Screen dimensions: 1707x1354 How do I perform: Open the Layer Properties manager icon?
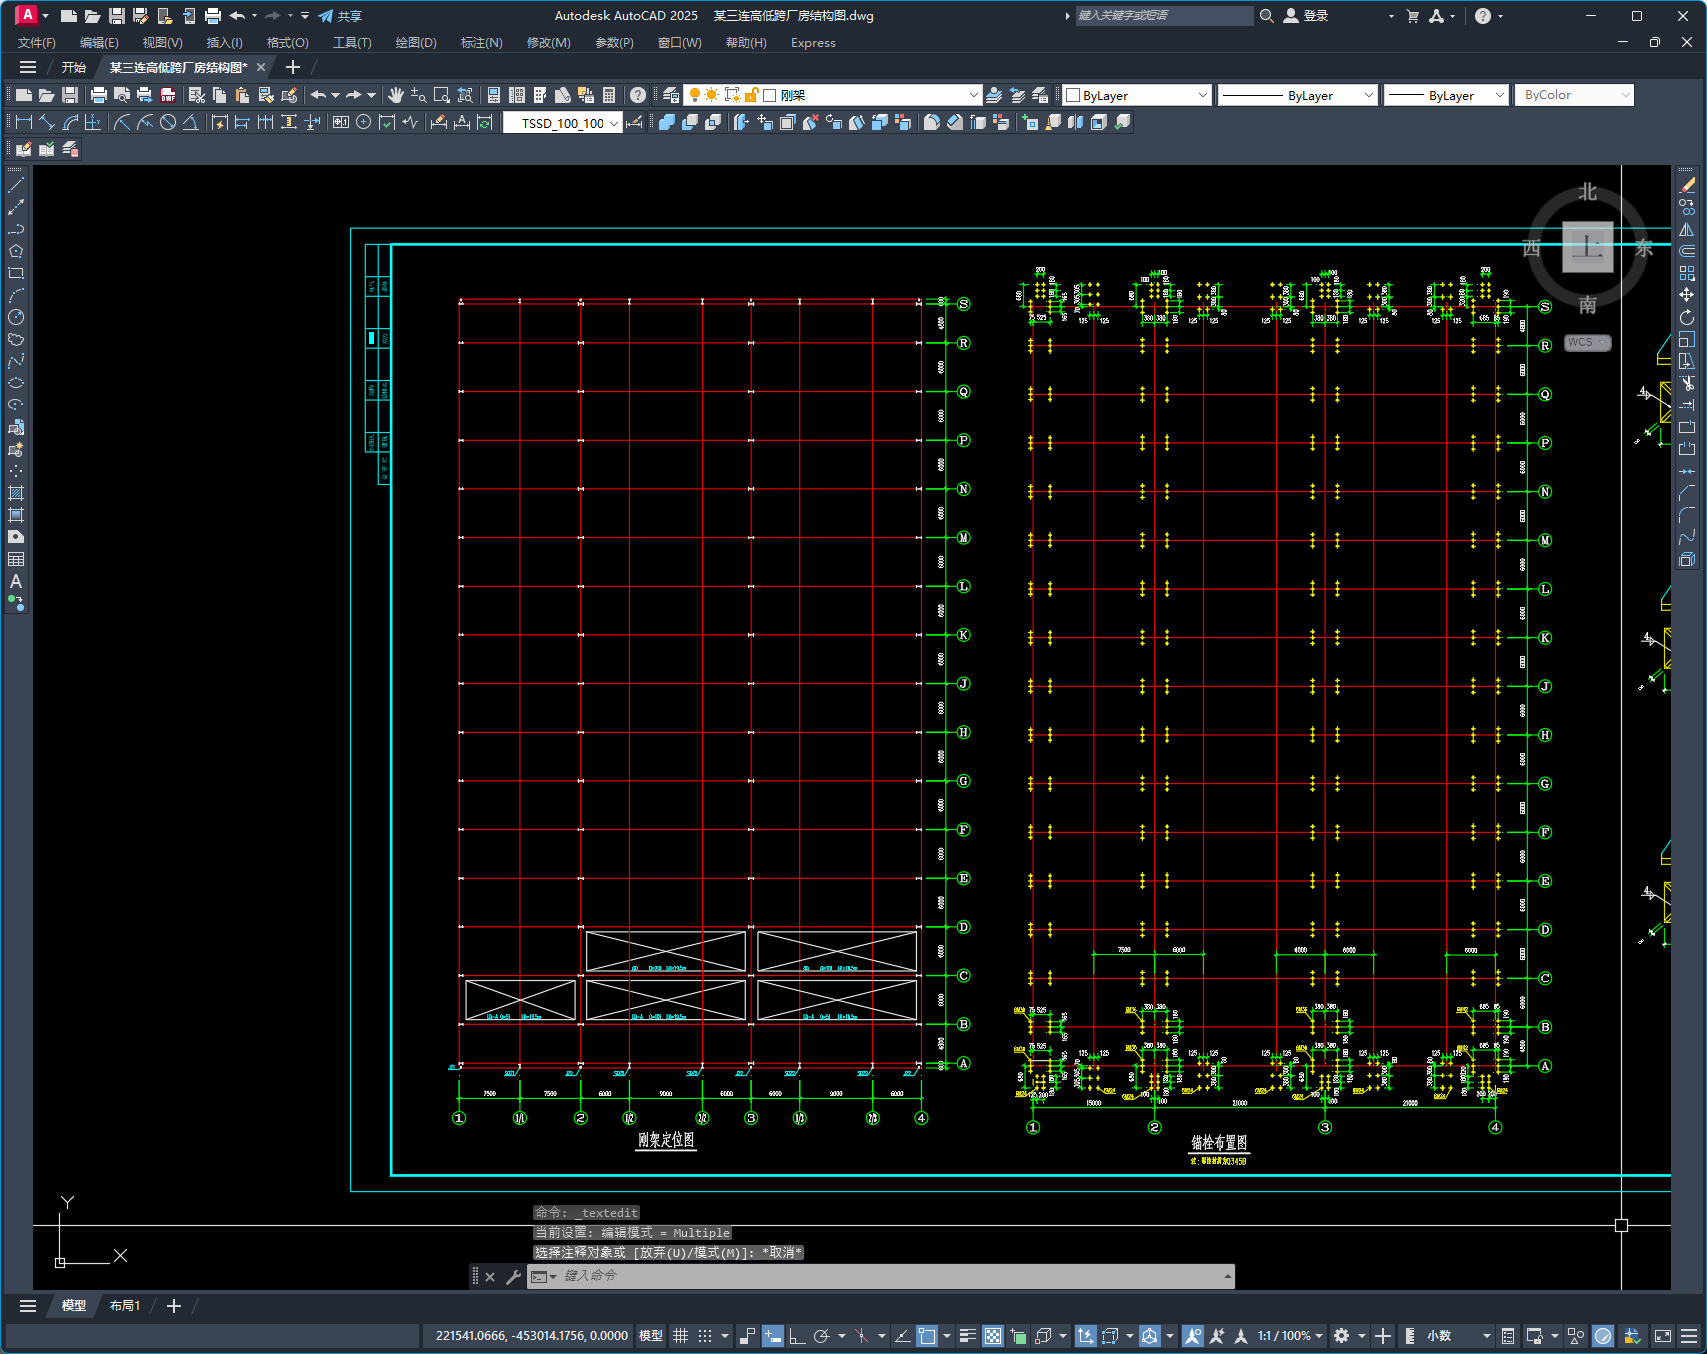[x=671, y=95]
